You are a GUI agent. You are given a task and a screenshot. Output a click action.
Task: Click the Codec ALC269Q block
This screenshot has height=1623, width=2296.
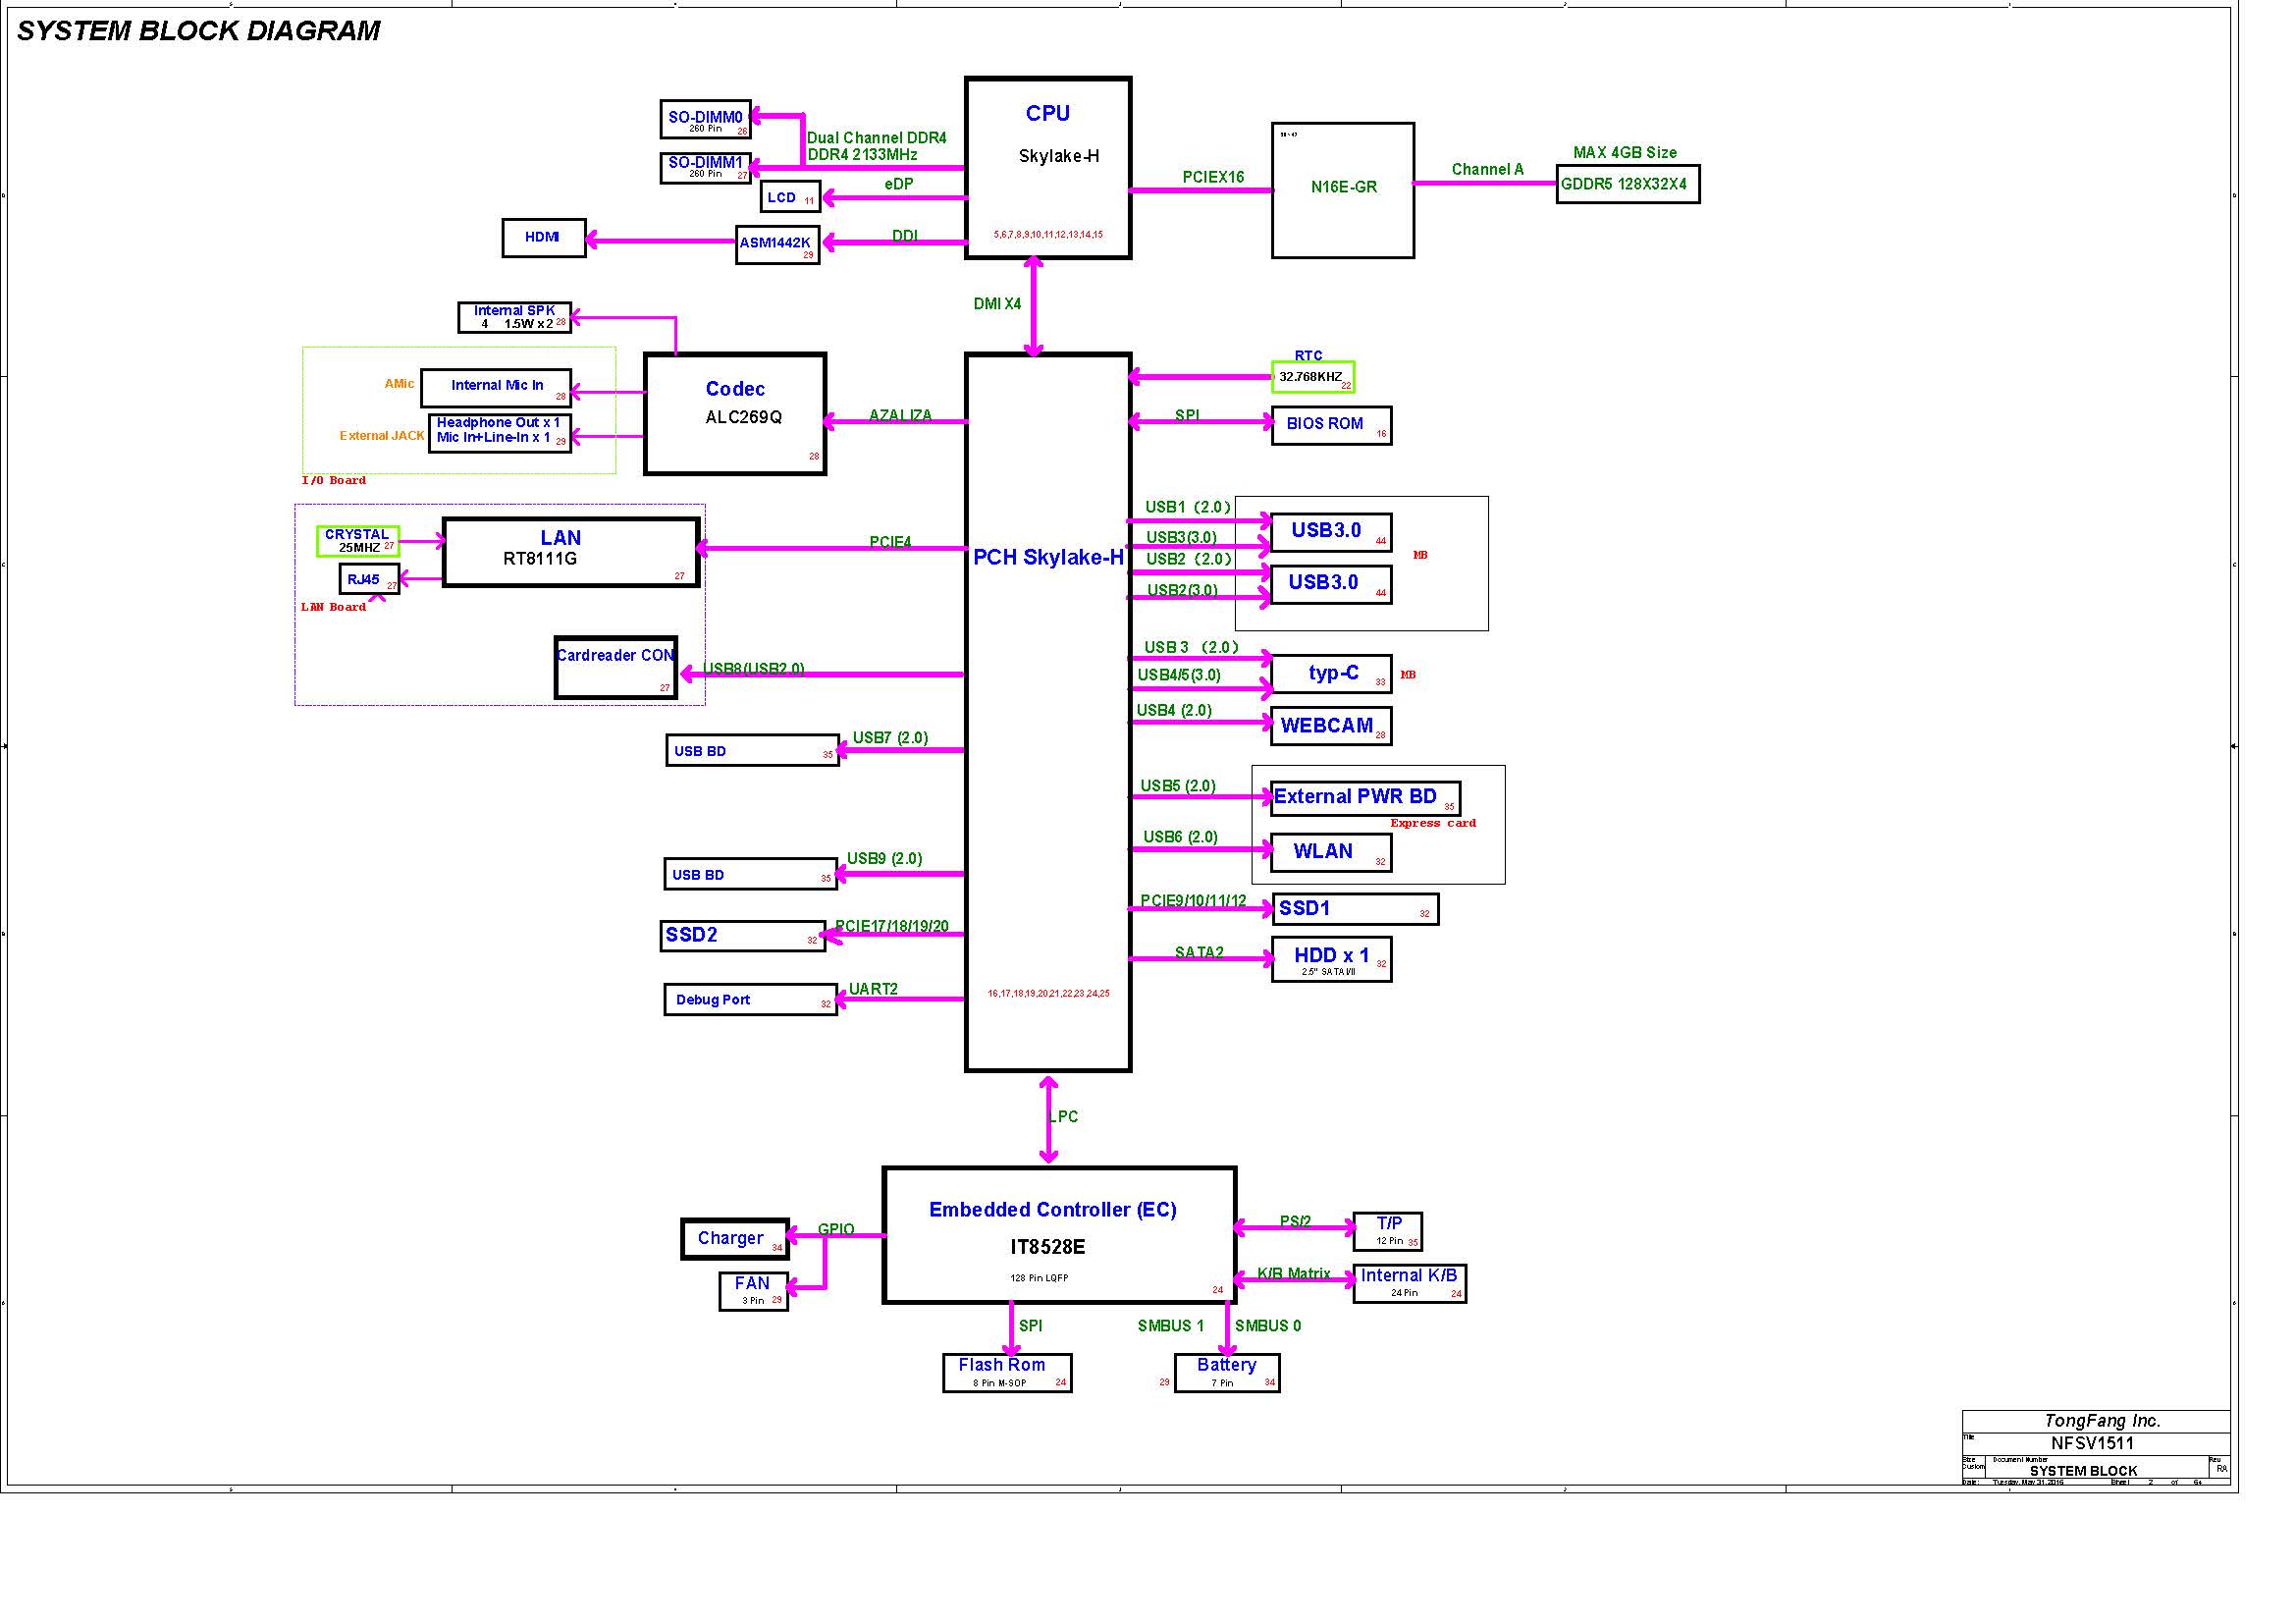coord(735,413)
